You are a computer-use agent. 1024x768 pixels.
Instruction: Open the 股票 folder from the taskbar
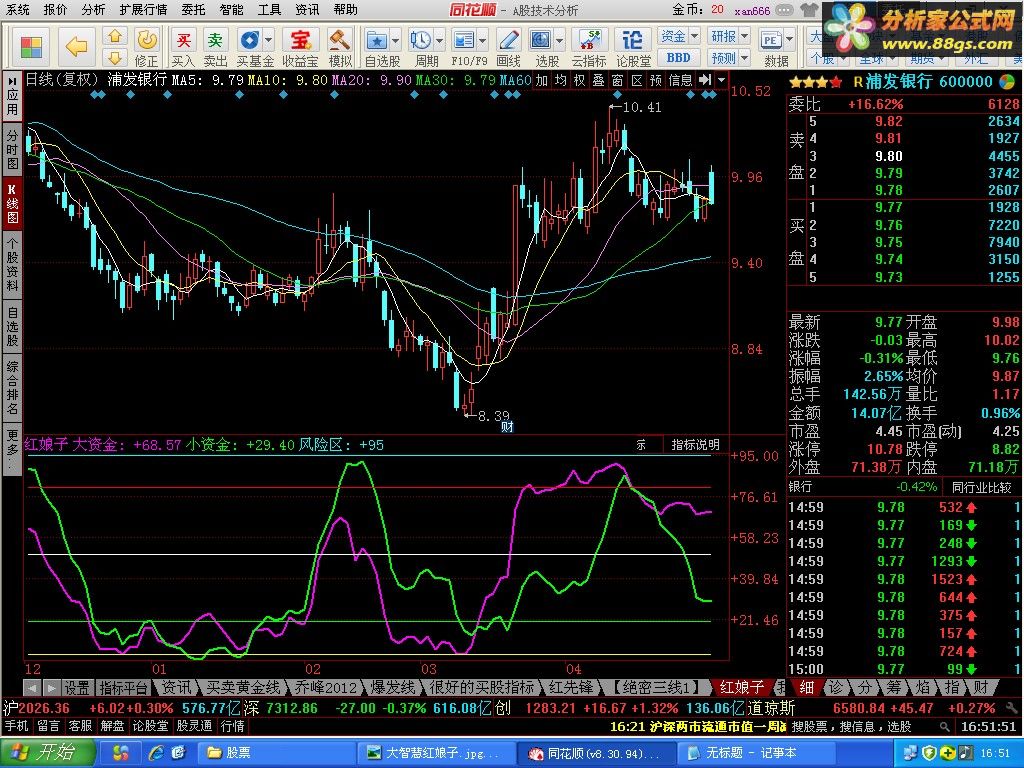pos(276,753)
